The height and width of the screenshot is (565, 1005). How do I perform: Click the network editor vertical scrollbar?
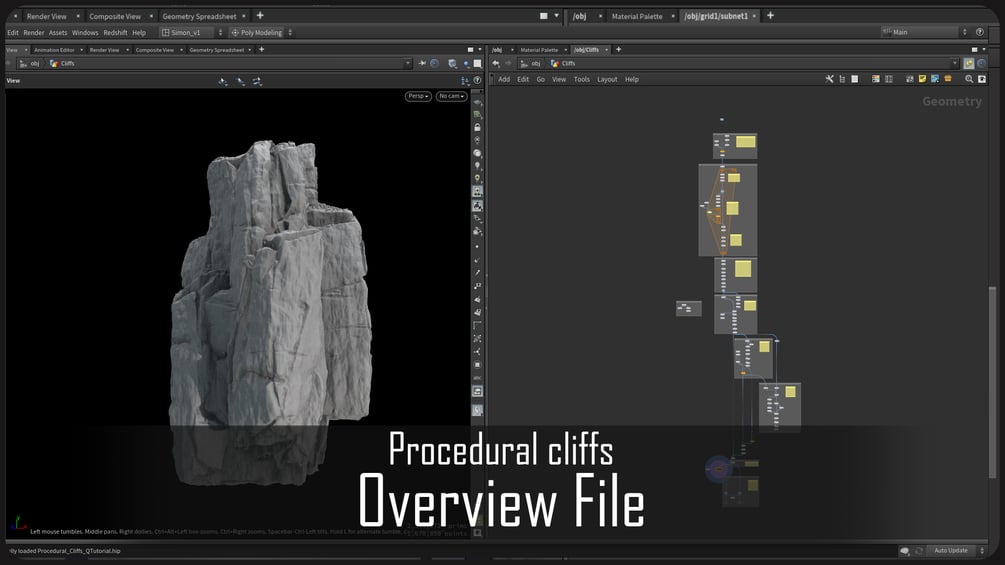pos(992,381)
